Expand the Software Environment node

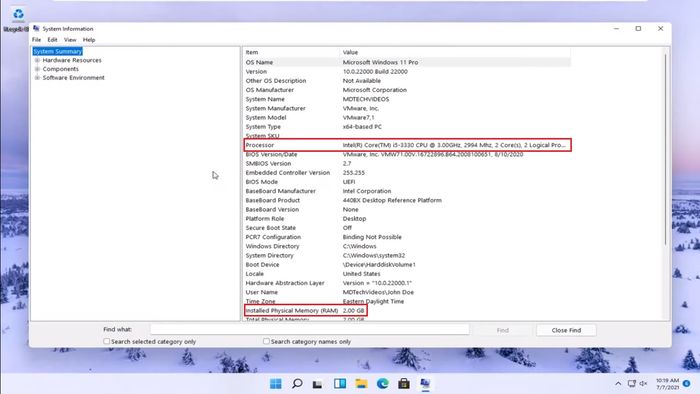coord(38,78)
